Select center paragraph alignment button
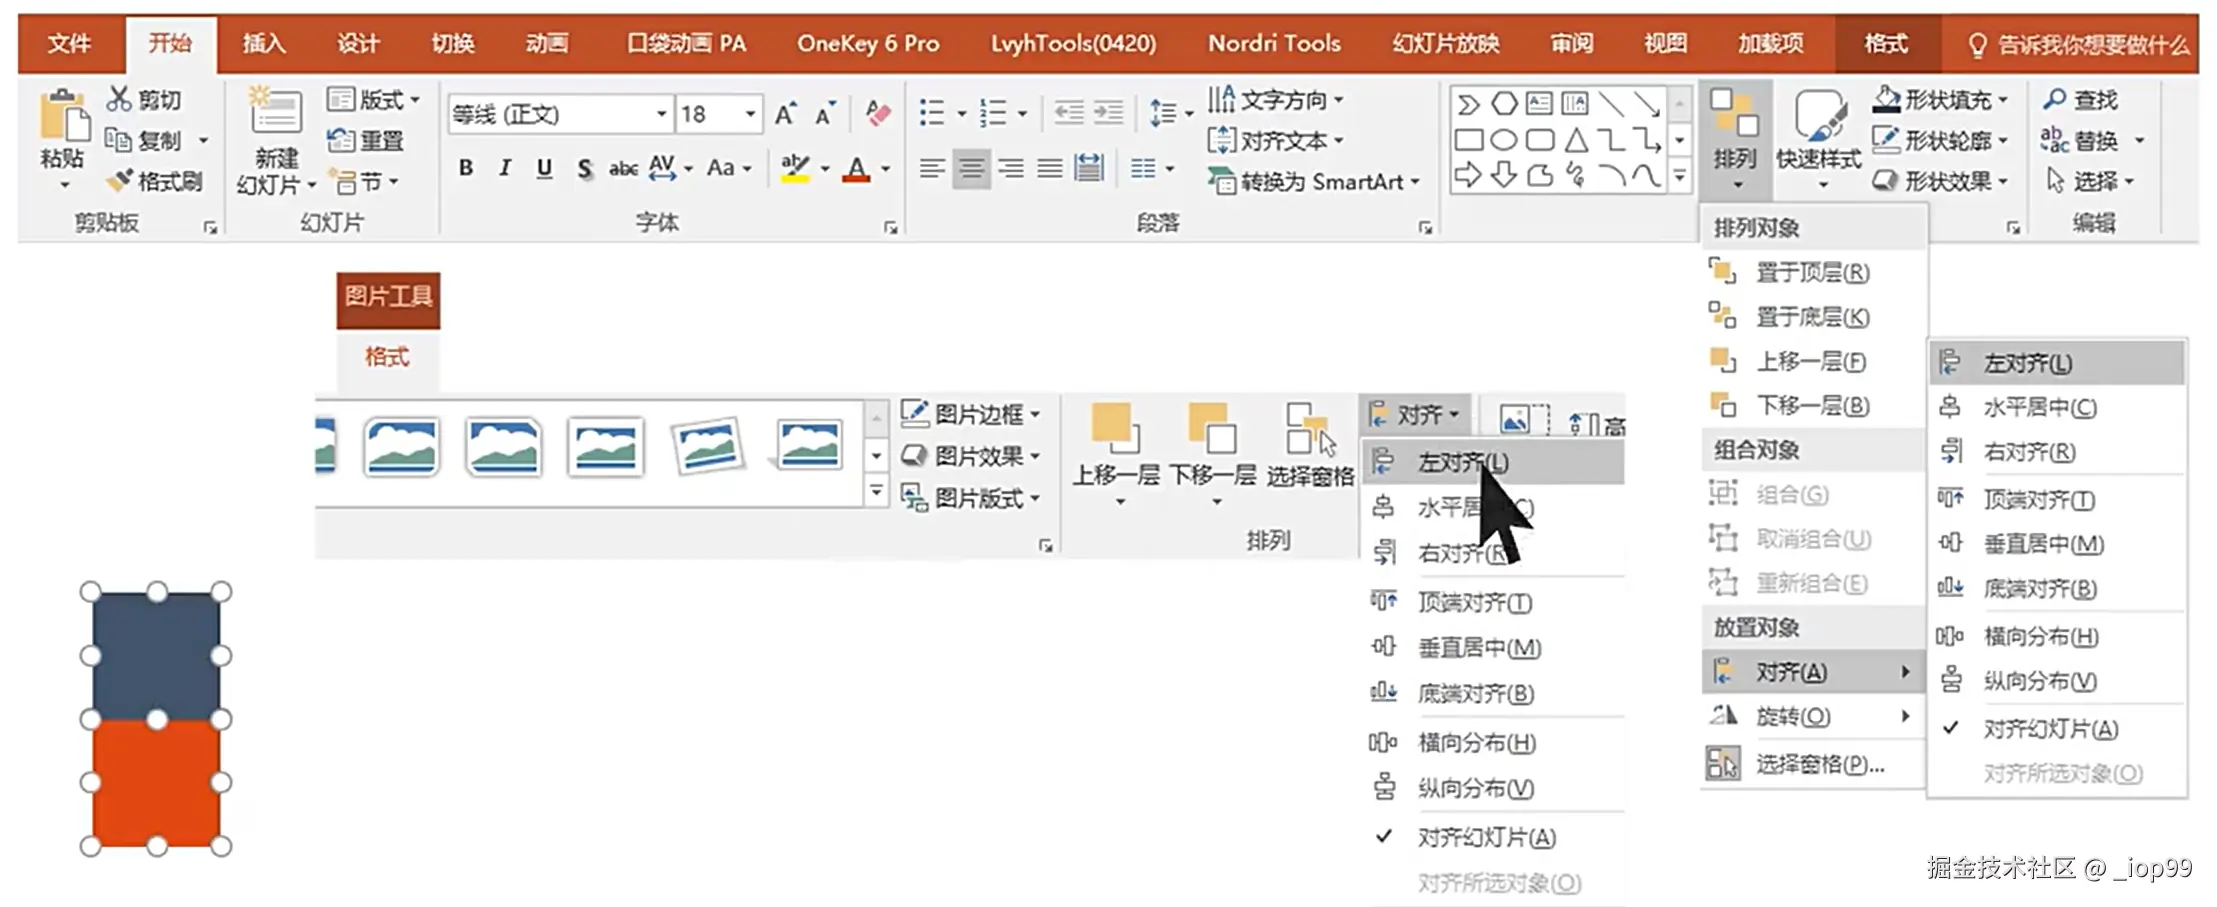Viewport: 2217px width, 907px height. click(971, 168)
